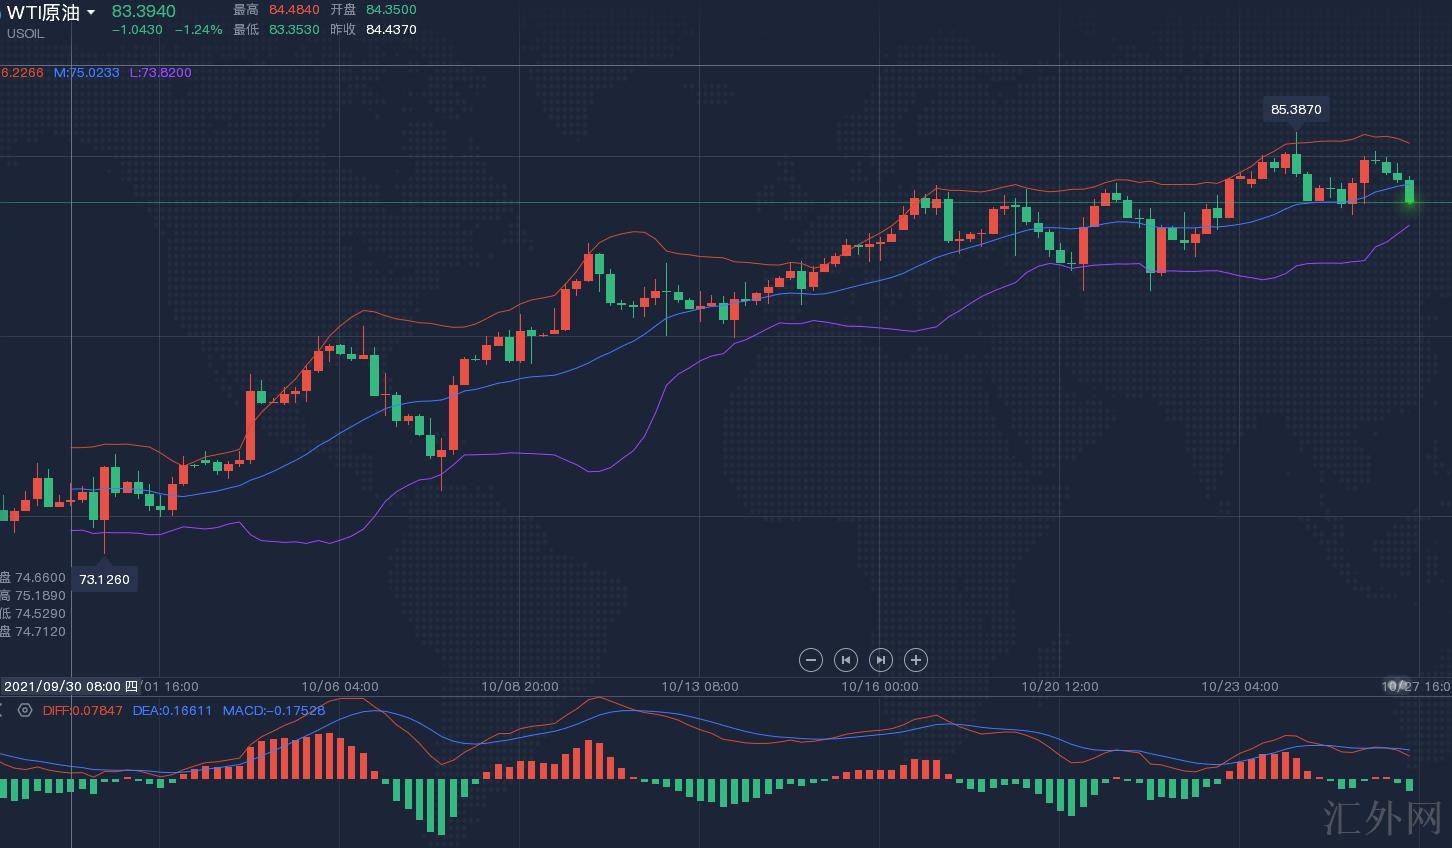The height and width of the screenshot is (848, 1452).
Task: Click the 10/13 08:00 time axis label
Action: pos(700,687)
